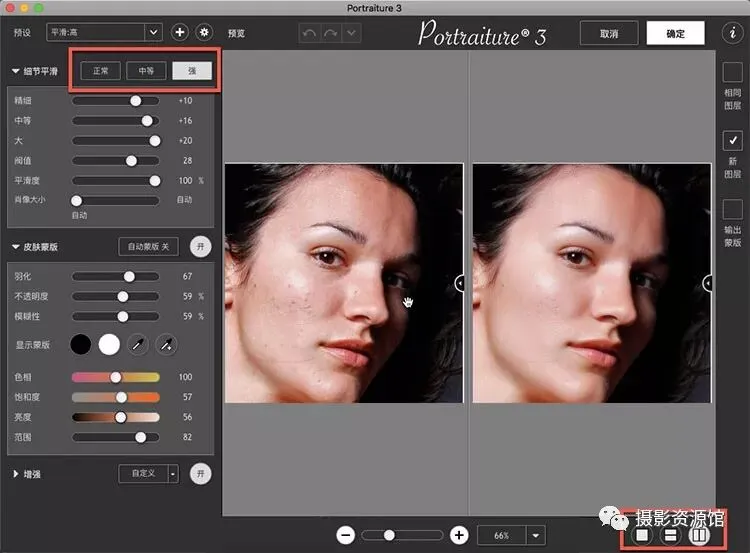Click the 色相 hue slider handle
This screenshot has height=553, width=750.
click(x=116, y=377)
